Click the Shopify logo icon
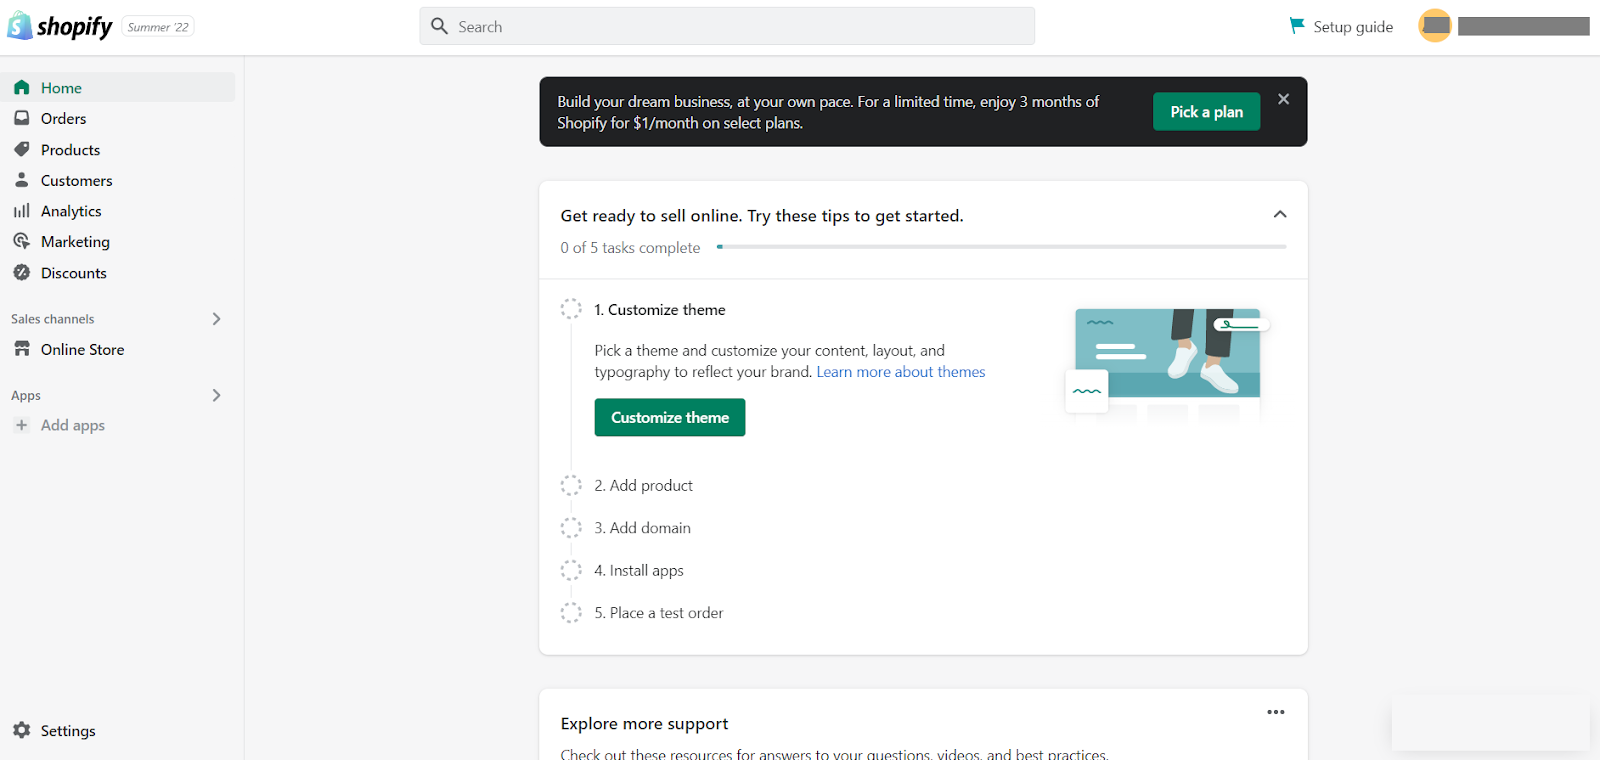 pyautogui.click(x=20, y=26)
